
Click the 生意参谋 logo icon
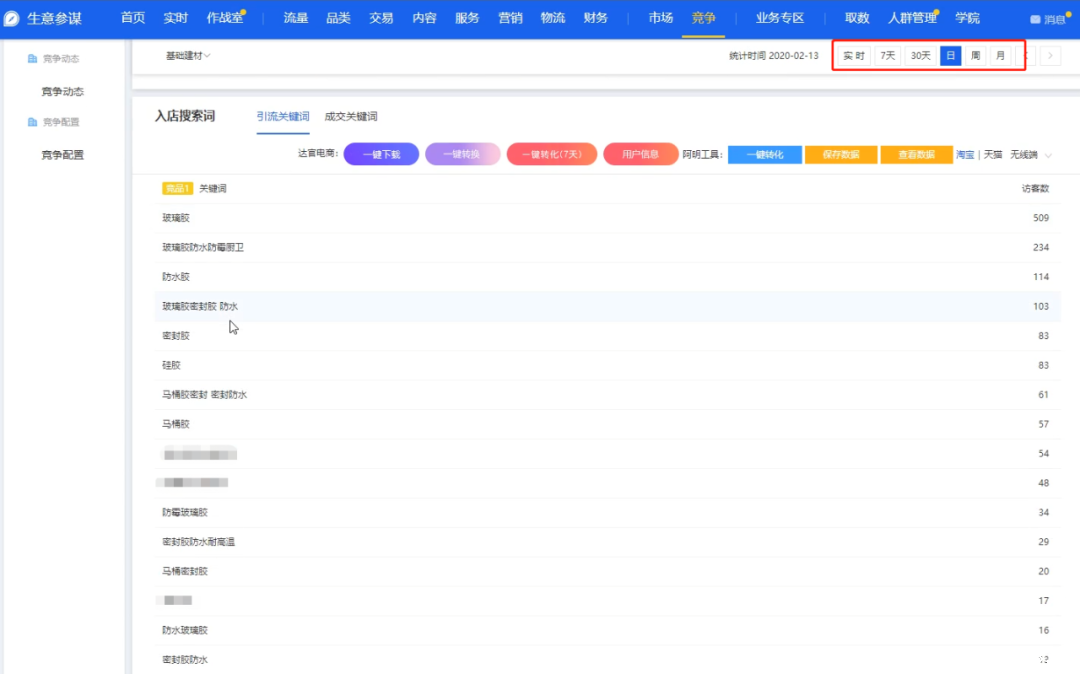[x=12, y=19]
